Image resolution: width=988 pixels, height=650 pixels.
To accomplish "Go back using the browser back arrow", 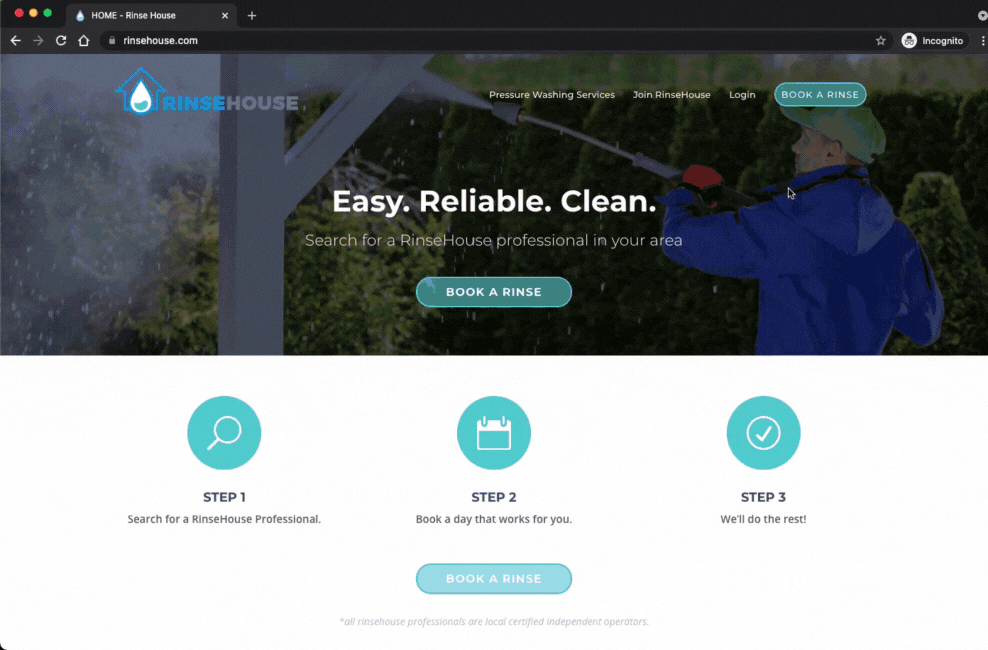I will [15, 41].
